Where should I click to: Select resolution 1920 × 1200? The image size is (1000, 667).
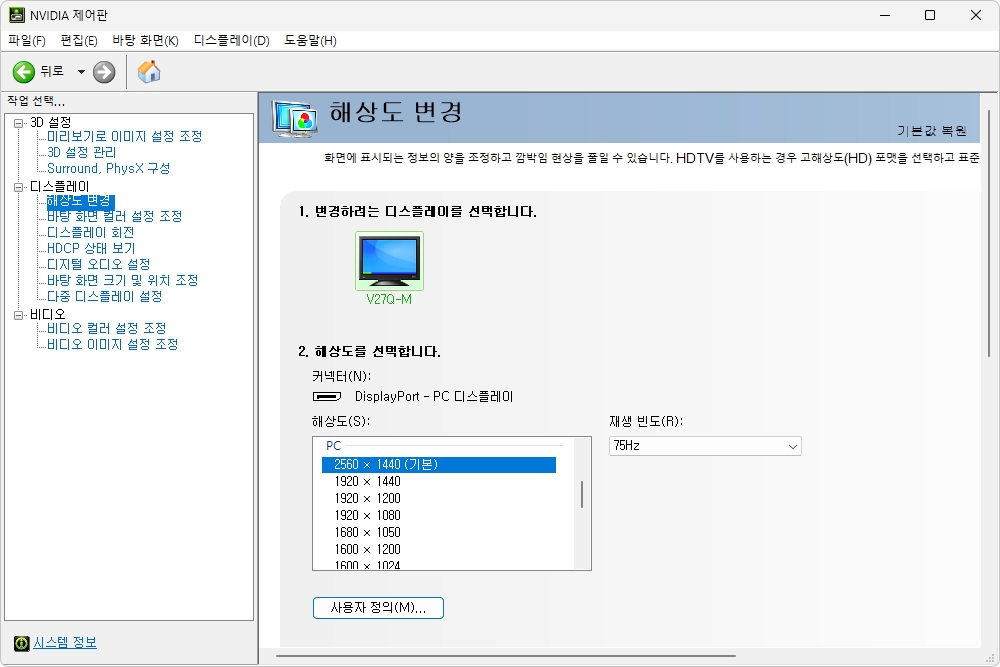click(367, 499)
